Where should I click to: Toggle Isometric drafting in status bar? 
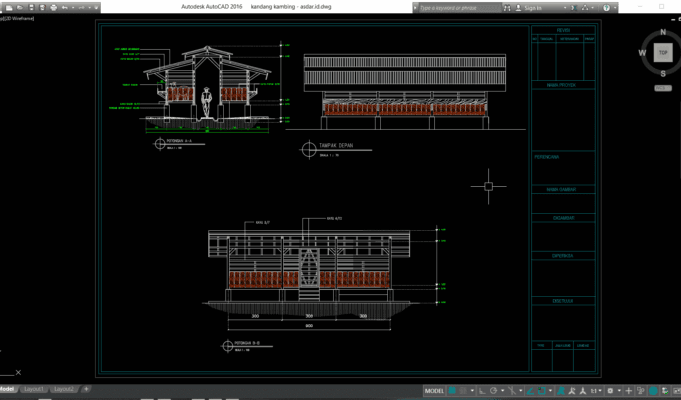tap(512, 391)
